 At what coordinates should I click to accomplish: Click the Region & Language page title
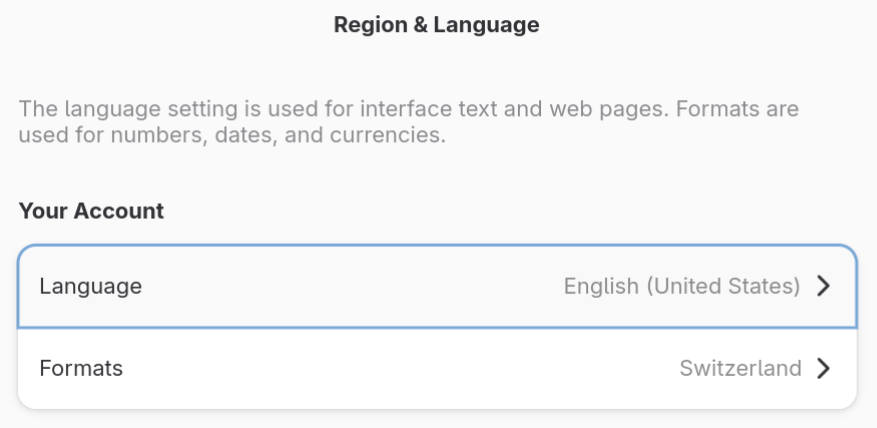(x=436, y=25)
